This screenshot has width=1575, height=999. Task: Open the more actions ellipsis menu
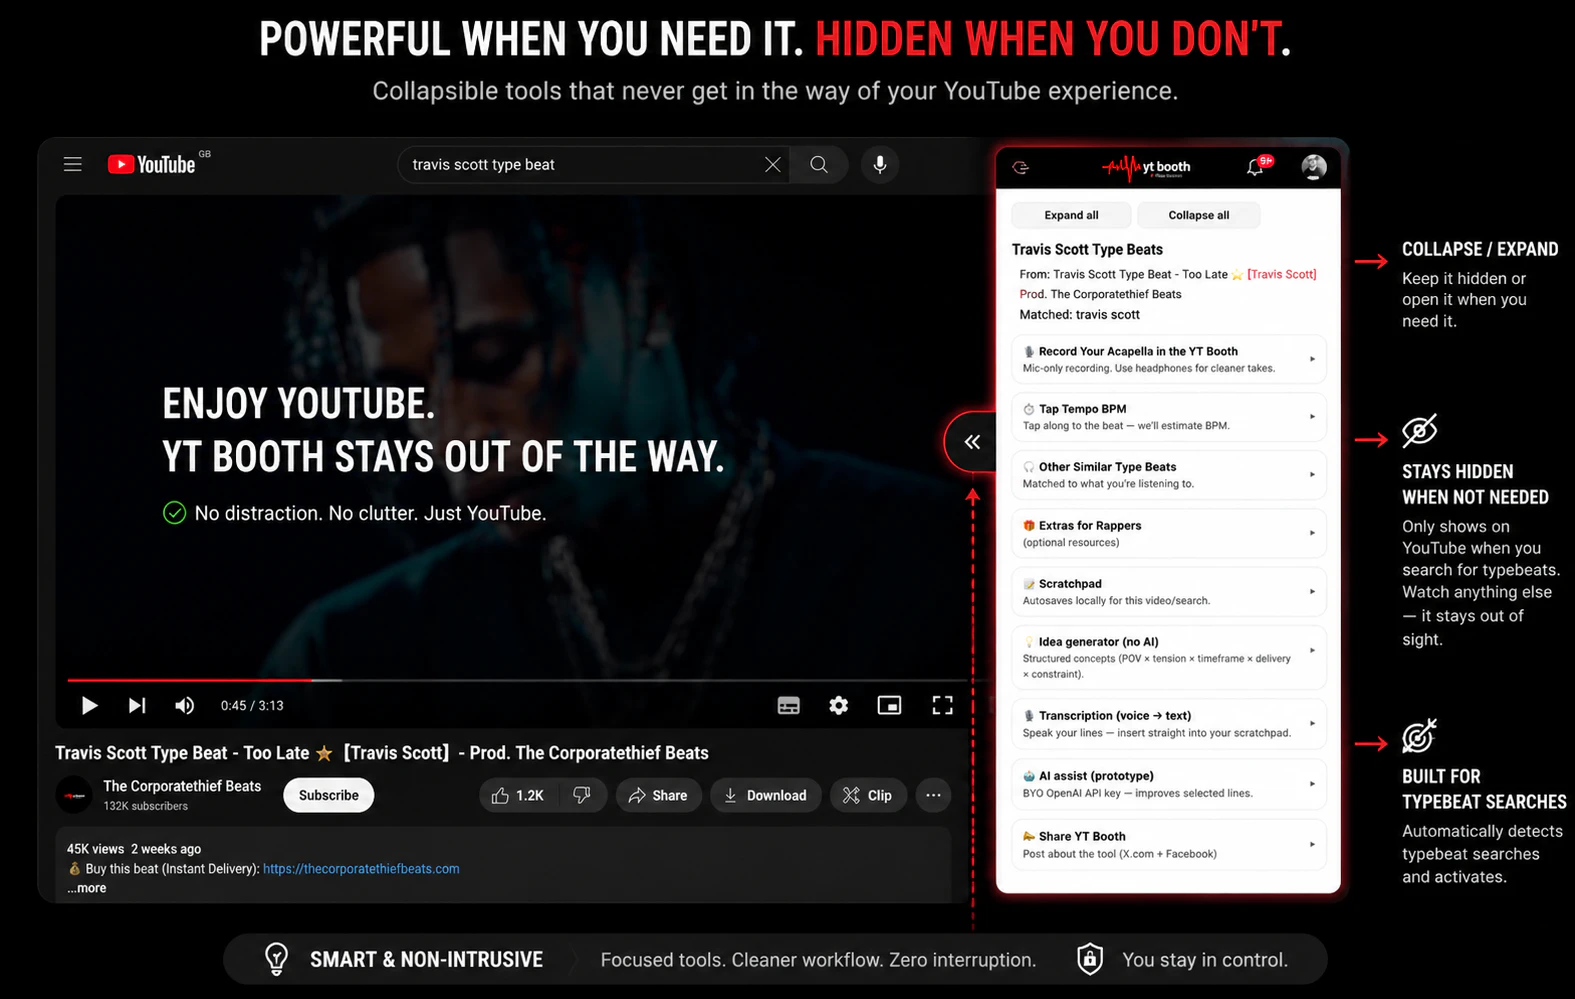tap(933, 795)
